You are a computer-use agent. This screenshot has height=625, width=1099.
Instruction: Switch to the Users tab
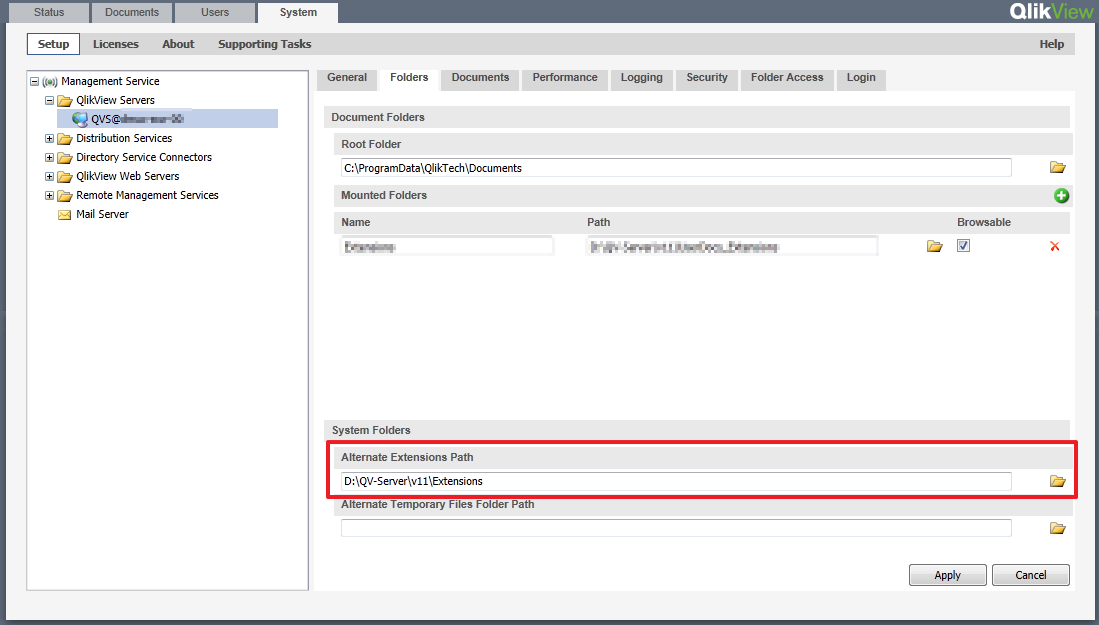pos(214,12)
